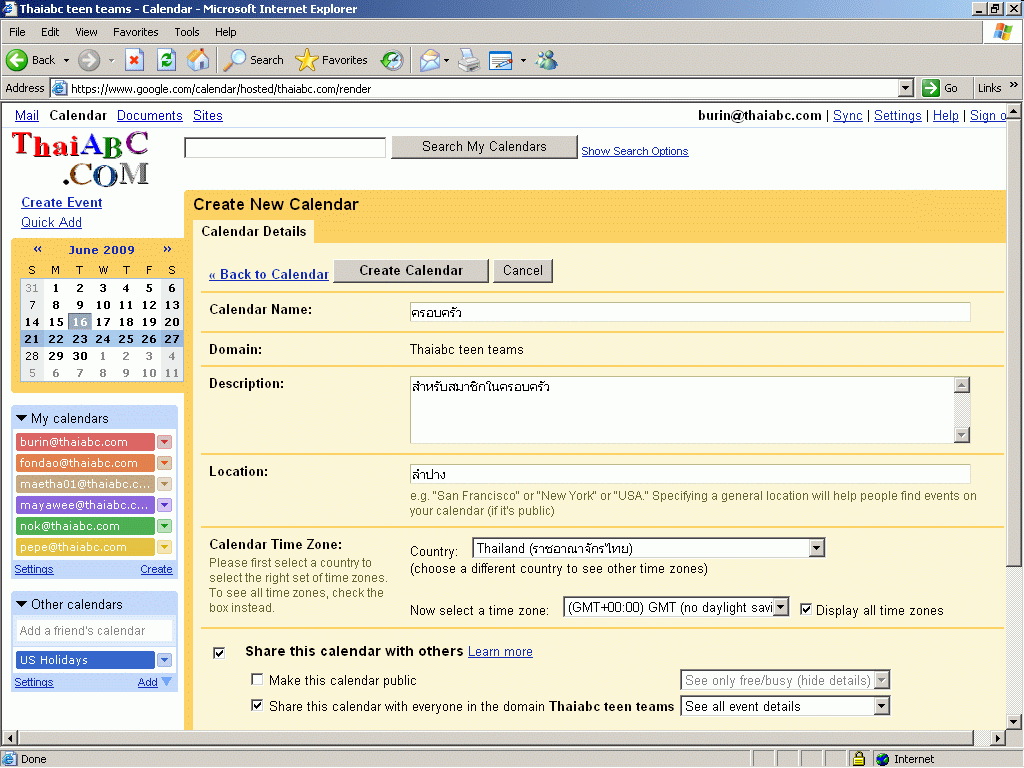Check Make this calendar public
Image resolution: width=1024 pixels, height=768 pixels.
[x=258, y=680]
